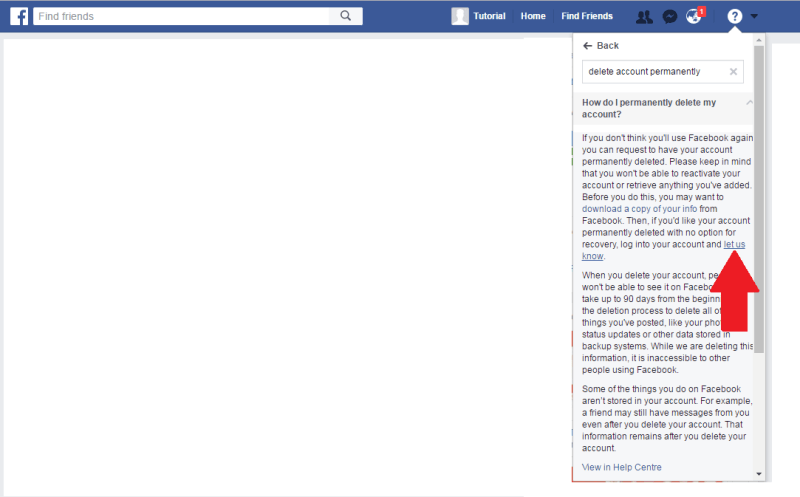Open the Find Friends page
800x497 pixels.
click(x=587, y=16)
